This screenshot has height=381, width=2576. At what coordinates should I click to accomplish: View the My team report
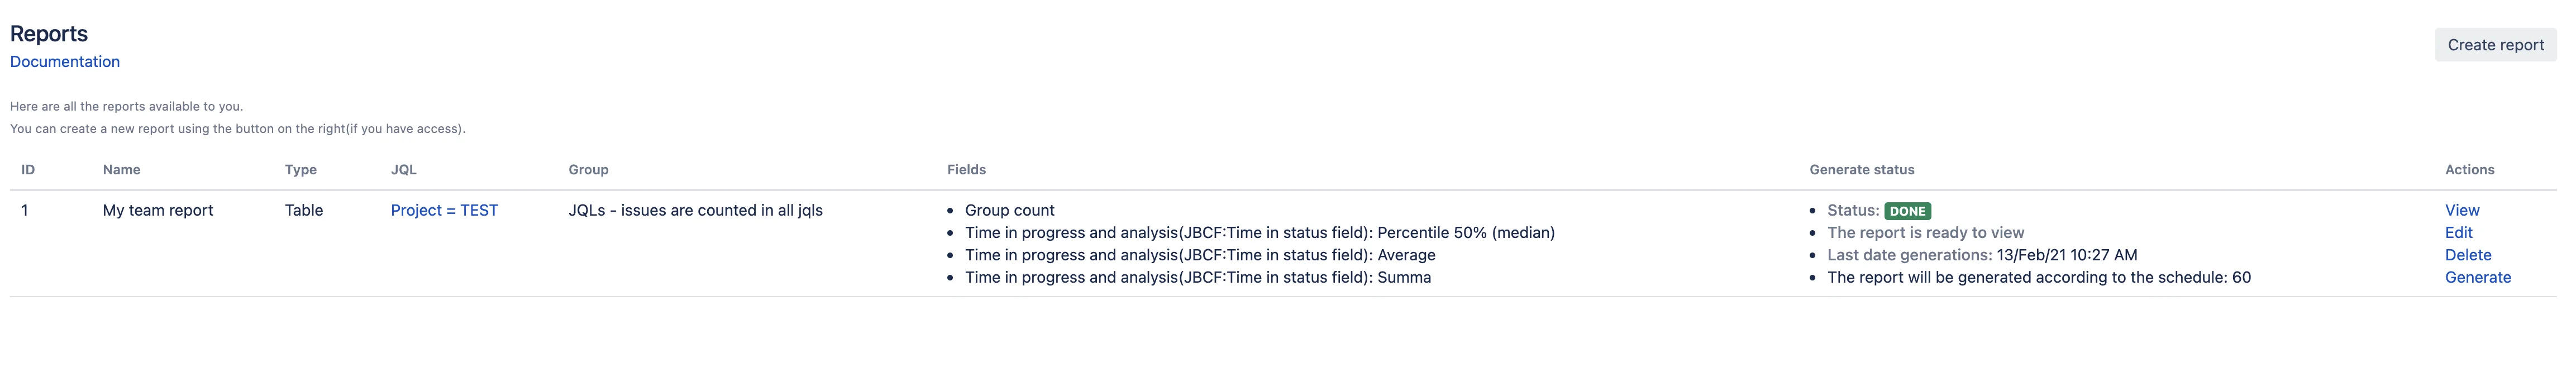tap(2462, 210)
